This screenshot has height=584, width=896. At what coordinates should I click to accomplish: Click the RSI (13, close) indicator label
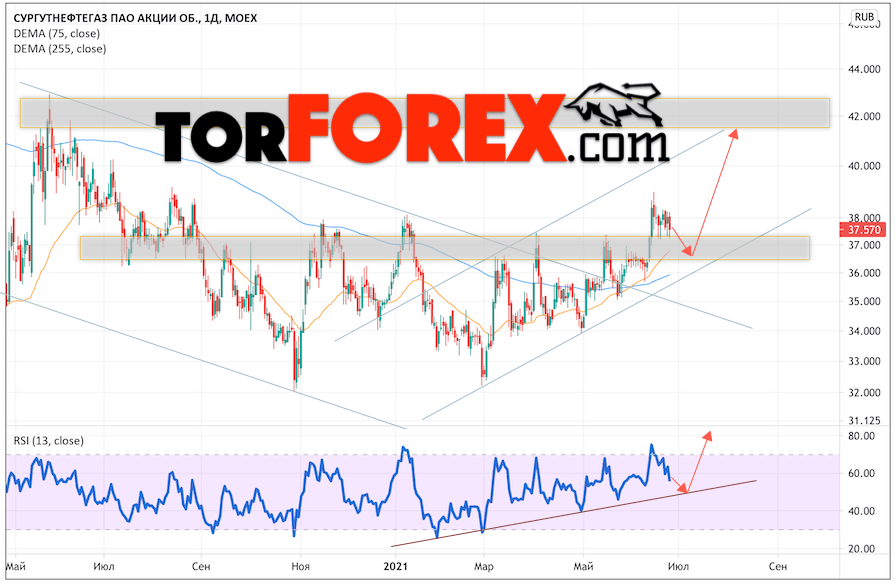(x=49, y=441)
